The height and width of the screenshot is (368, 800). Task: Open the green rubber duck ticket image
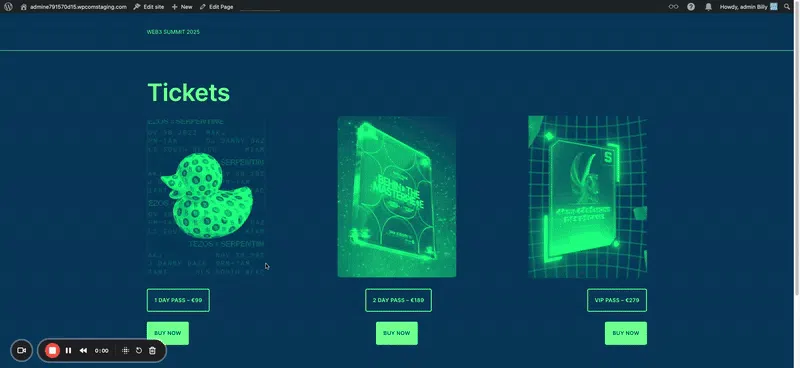pyautogui.click(x=206, y=197)
